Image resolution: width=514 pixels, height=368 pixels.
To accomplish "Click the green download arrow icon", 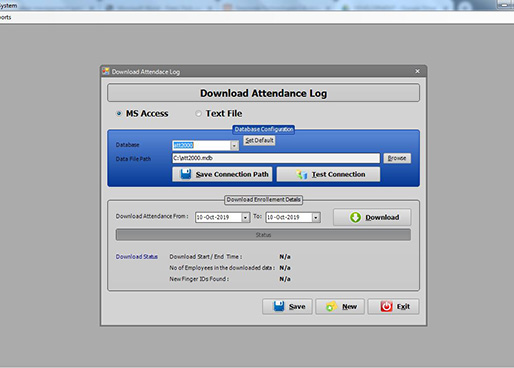I will tap(355, 217).
